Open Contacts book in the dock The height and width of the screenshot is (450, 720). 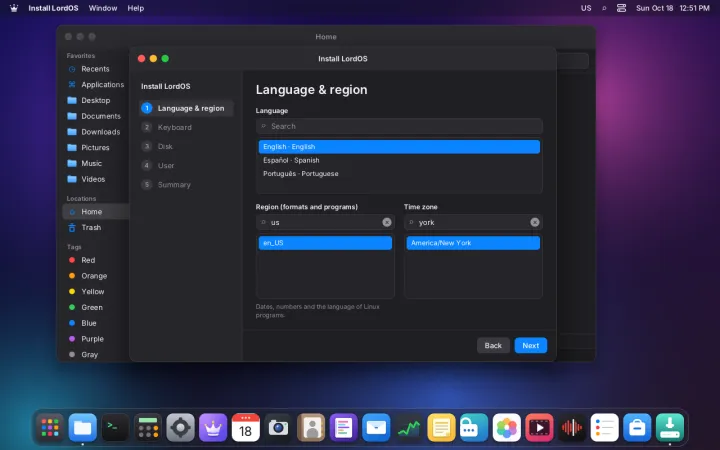311,428
